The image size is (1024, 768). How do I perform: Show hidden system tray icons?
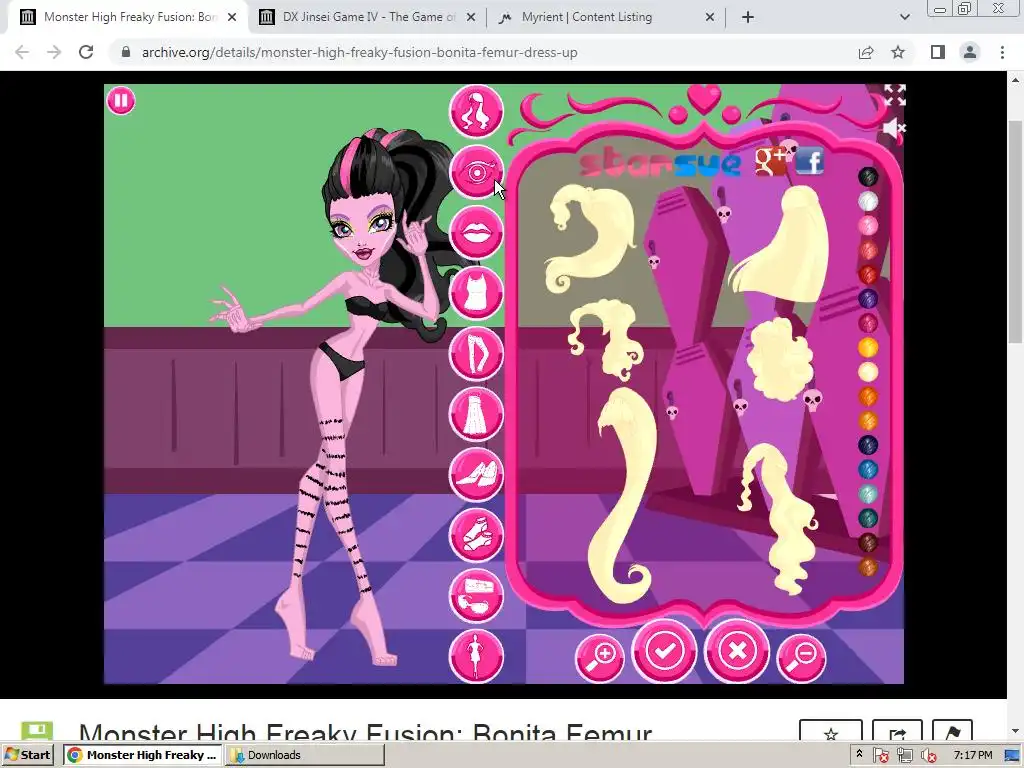859,754
